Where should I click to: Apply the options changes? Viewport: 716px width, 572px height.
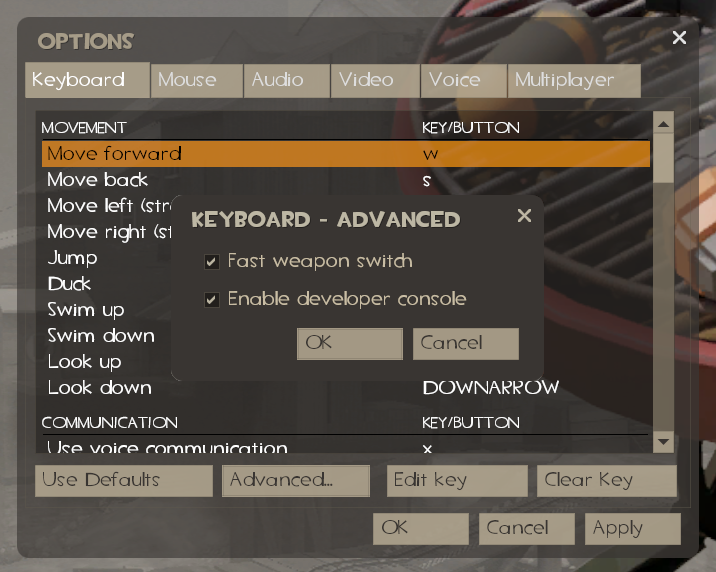632,529
